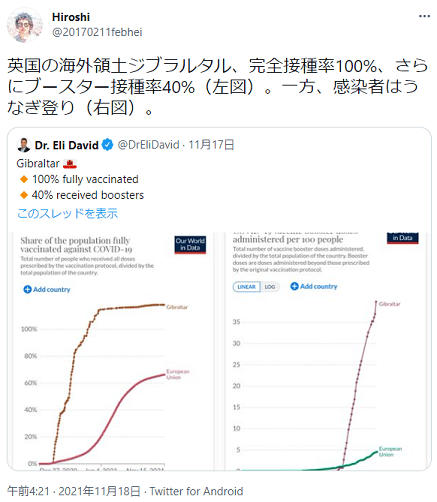Image resolution: width=437 pixels, height=502 pixels.
Task: Click the left Our World in Data logo
Action: tap(190, 245)
